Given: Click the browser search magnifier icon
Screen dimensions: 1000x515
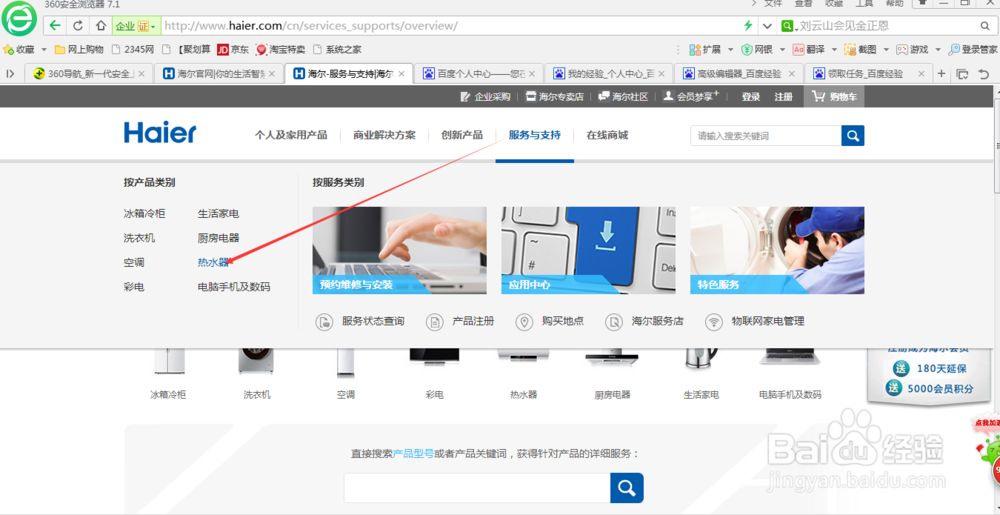Looking at the screenshot, I should 985,26.
